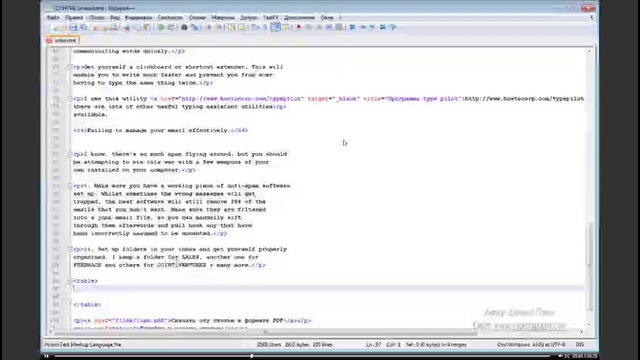
Task: Open the Кодировки menu
Action: pyautogui.click(x=138, y=18)
